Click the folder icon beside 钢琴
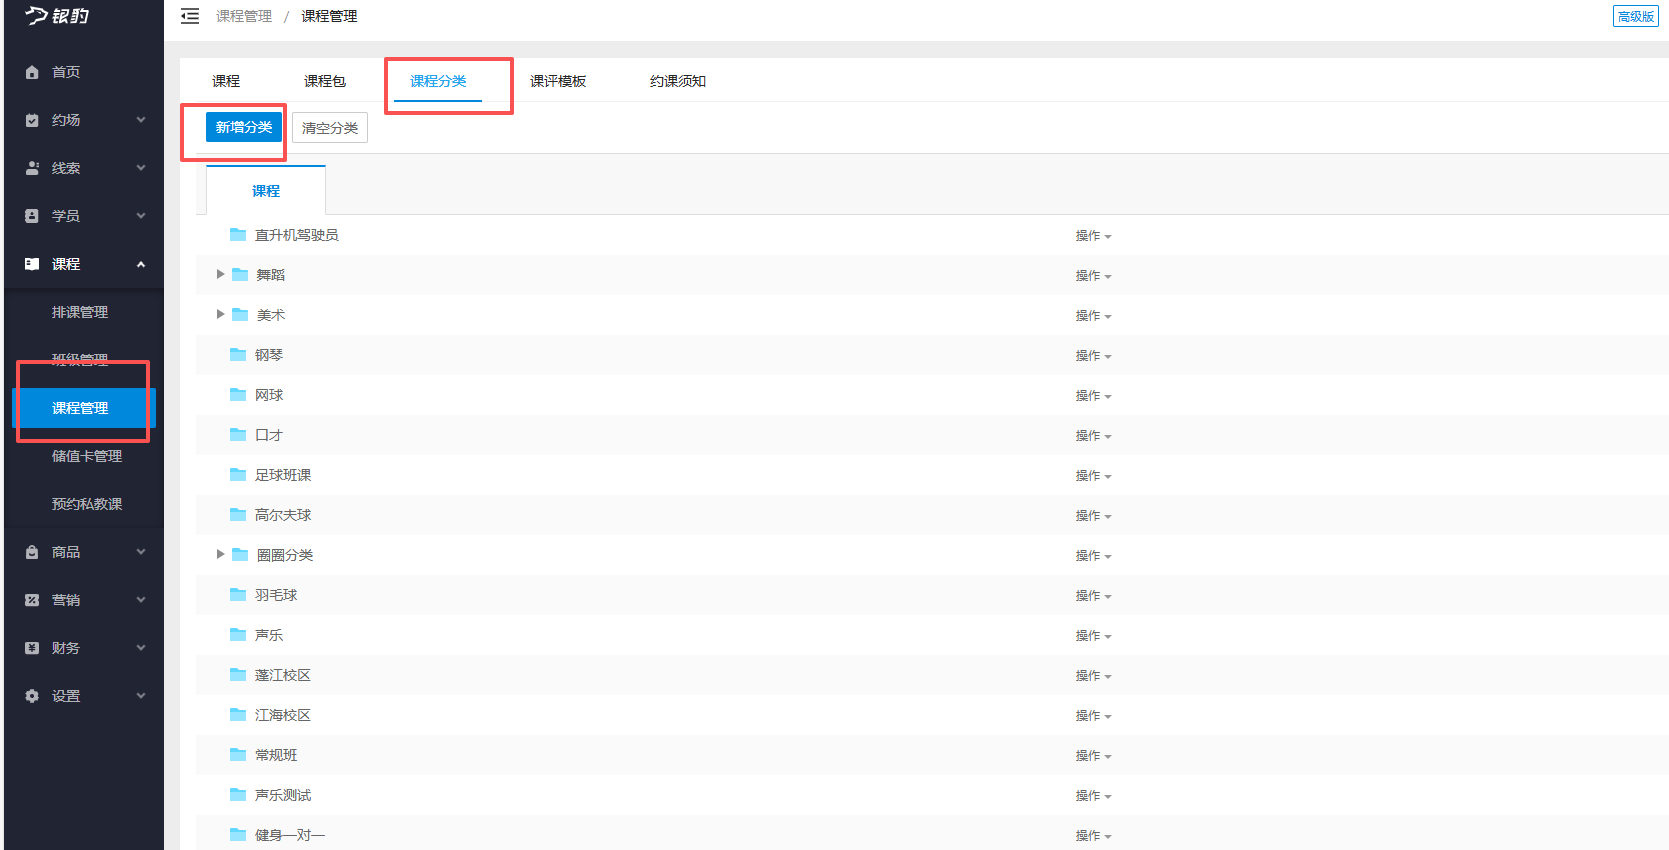This screenshot has height=850, width=1669. pyautogui.click(x=238, y=355)
